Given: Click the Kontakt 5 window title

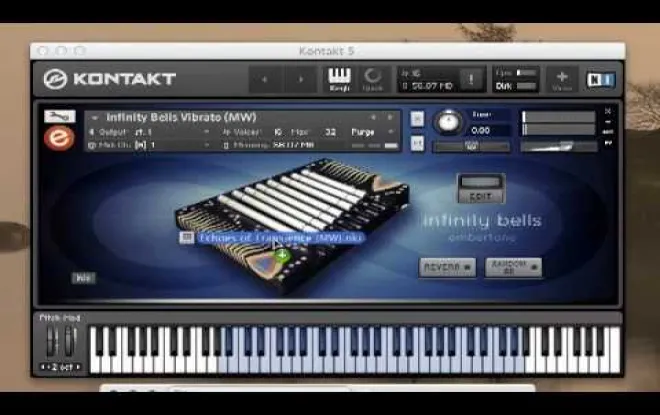Looking at the screenshot, I should (x=327, y=51).
